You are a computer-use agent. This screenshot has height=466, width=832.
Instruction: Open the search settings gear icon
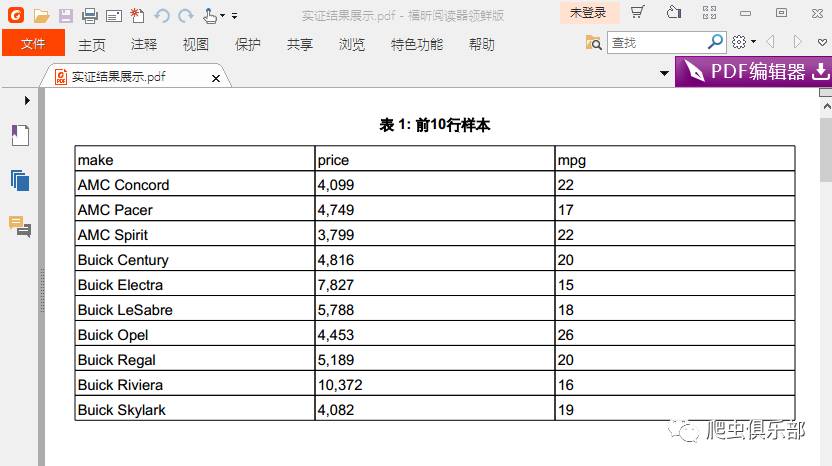tap(739, 42)
